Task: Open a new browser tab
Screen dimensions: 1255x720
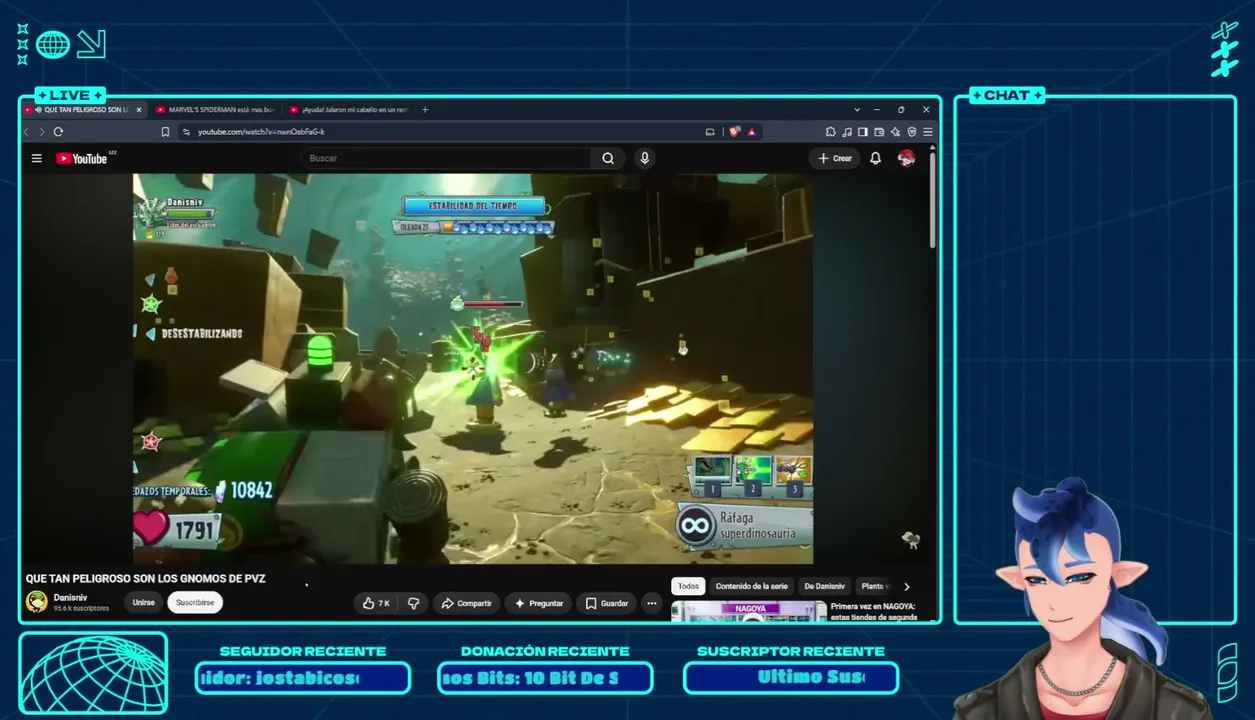Action: pyautogui.click(x=425, y=110)
